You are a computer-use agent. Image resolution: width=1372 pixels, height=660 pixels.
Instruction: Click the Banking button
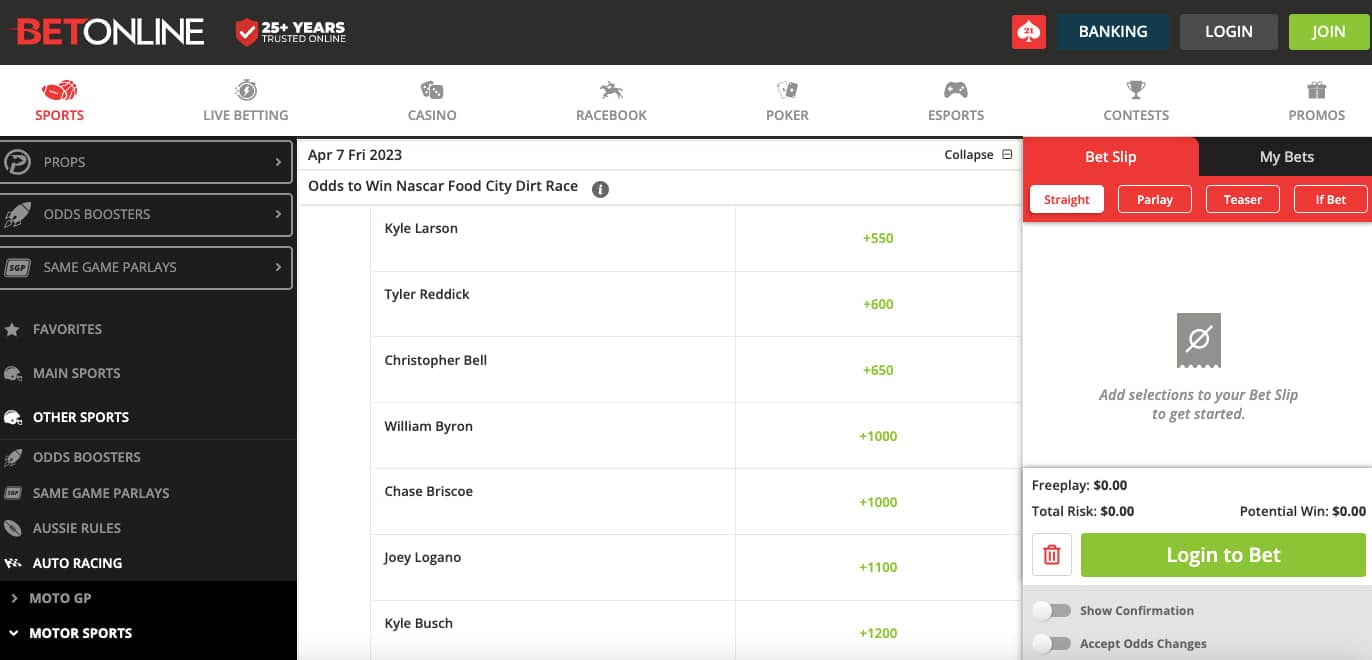point(1113,32)
